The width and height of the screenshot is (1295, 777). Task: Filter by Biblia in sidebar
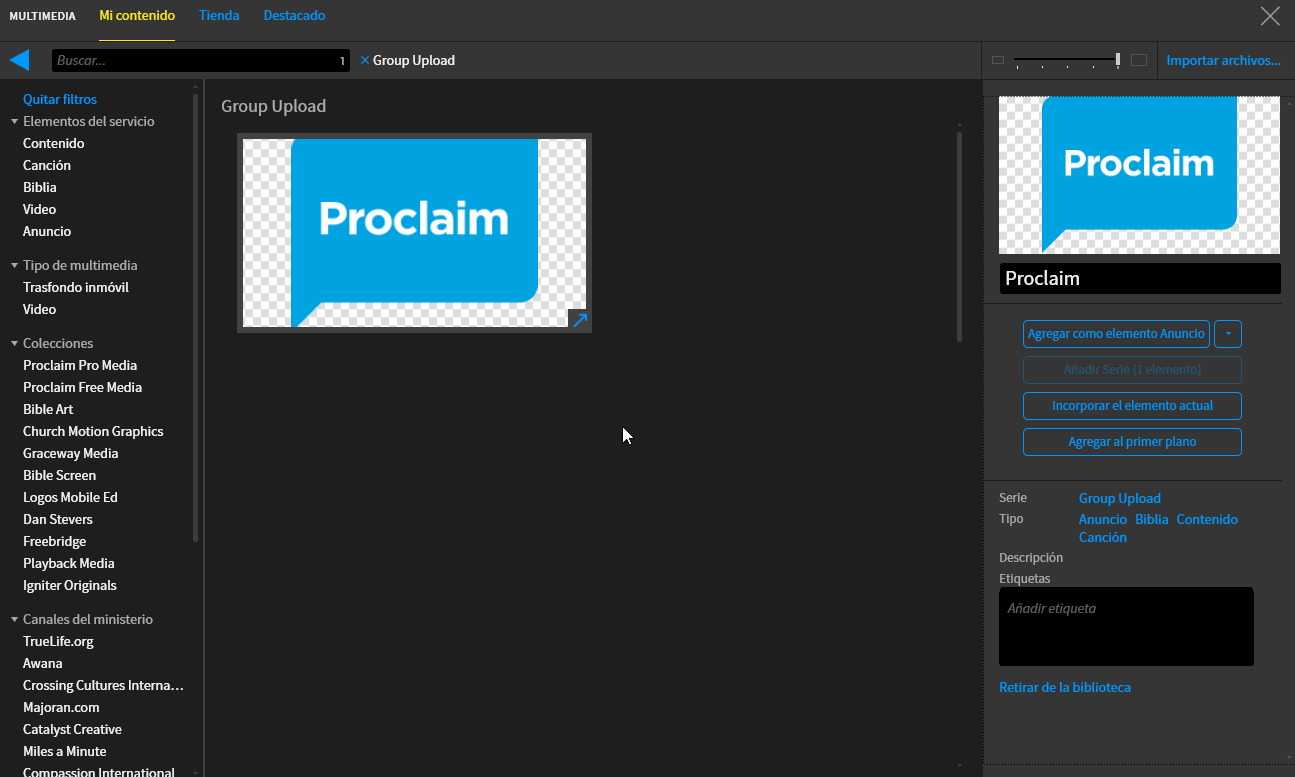coord(40,187)
